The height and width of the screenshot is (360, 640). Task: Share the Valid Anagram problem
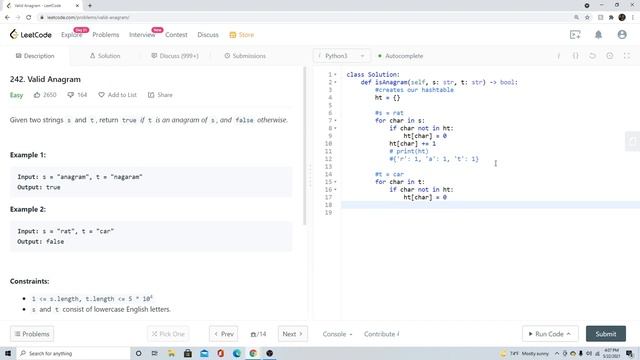160,95
